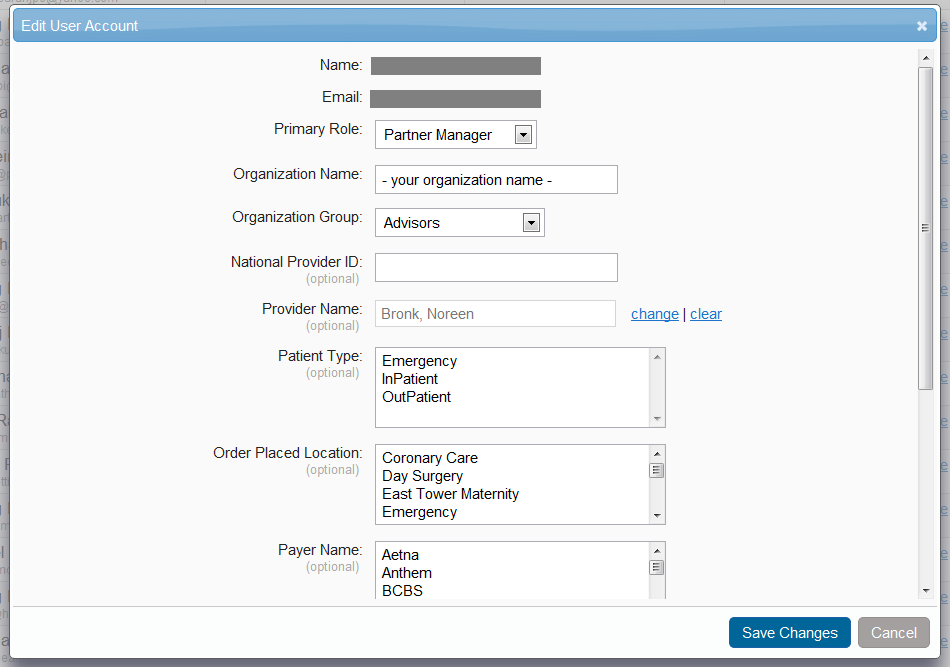Select Day Surgery order location
Screen dimensions: 950x667
click(422, 476)
